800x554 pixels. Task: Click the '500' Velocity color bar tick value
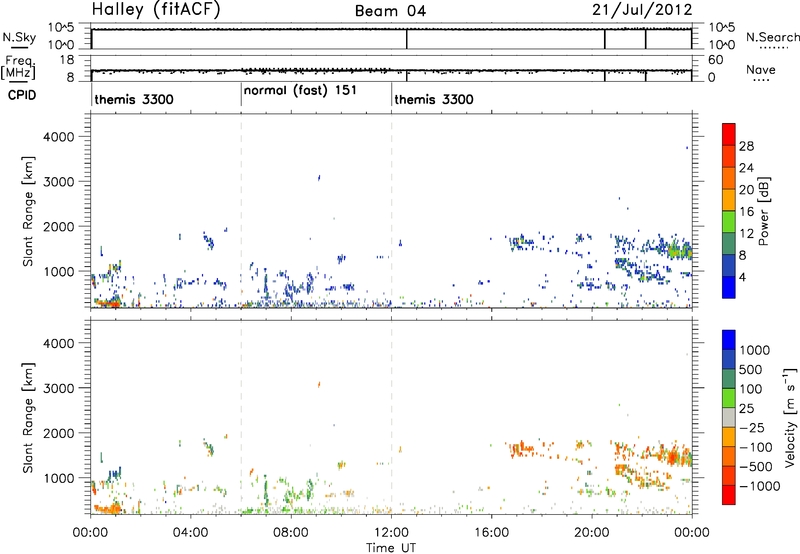(751, 370)
